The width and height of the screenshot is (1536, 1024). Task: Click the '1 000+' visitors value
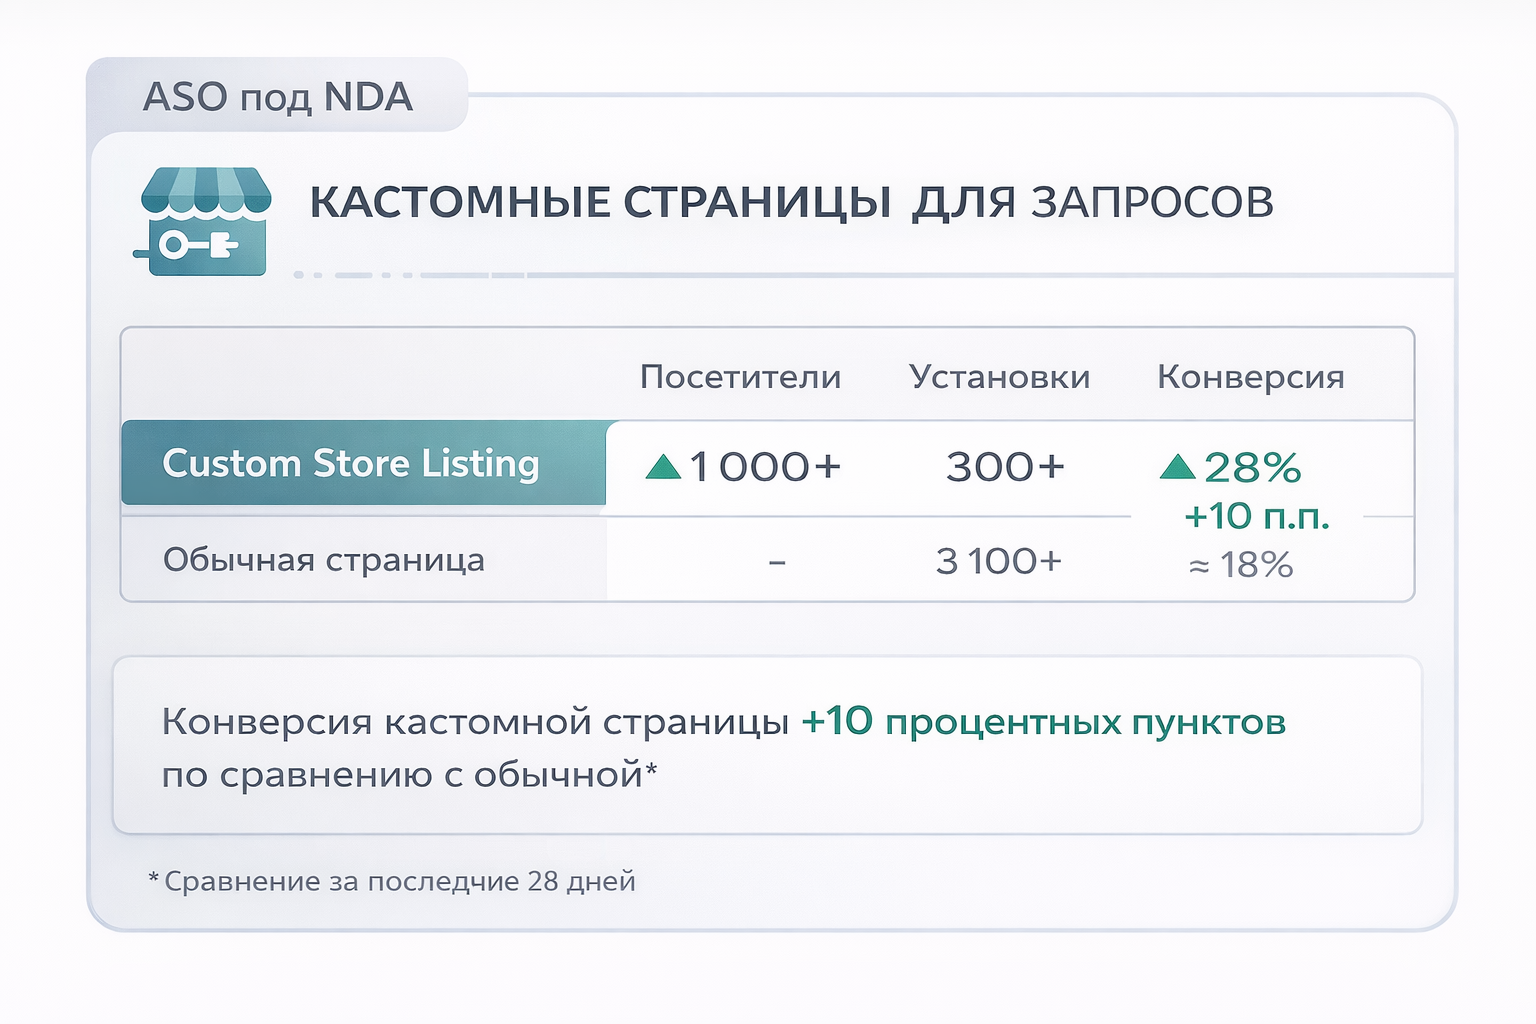pos(765,466)
